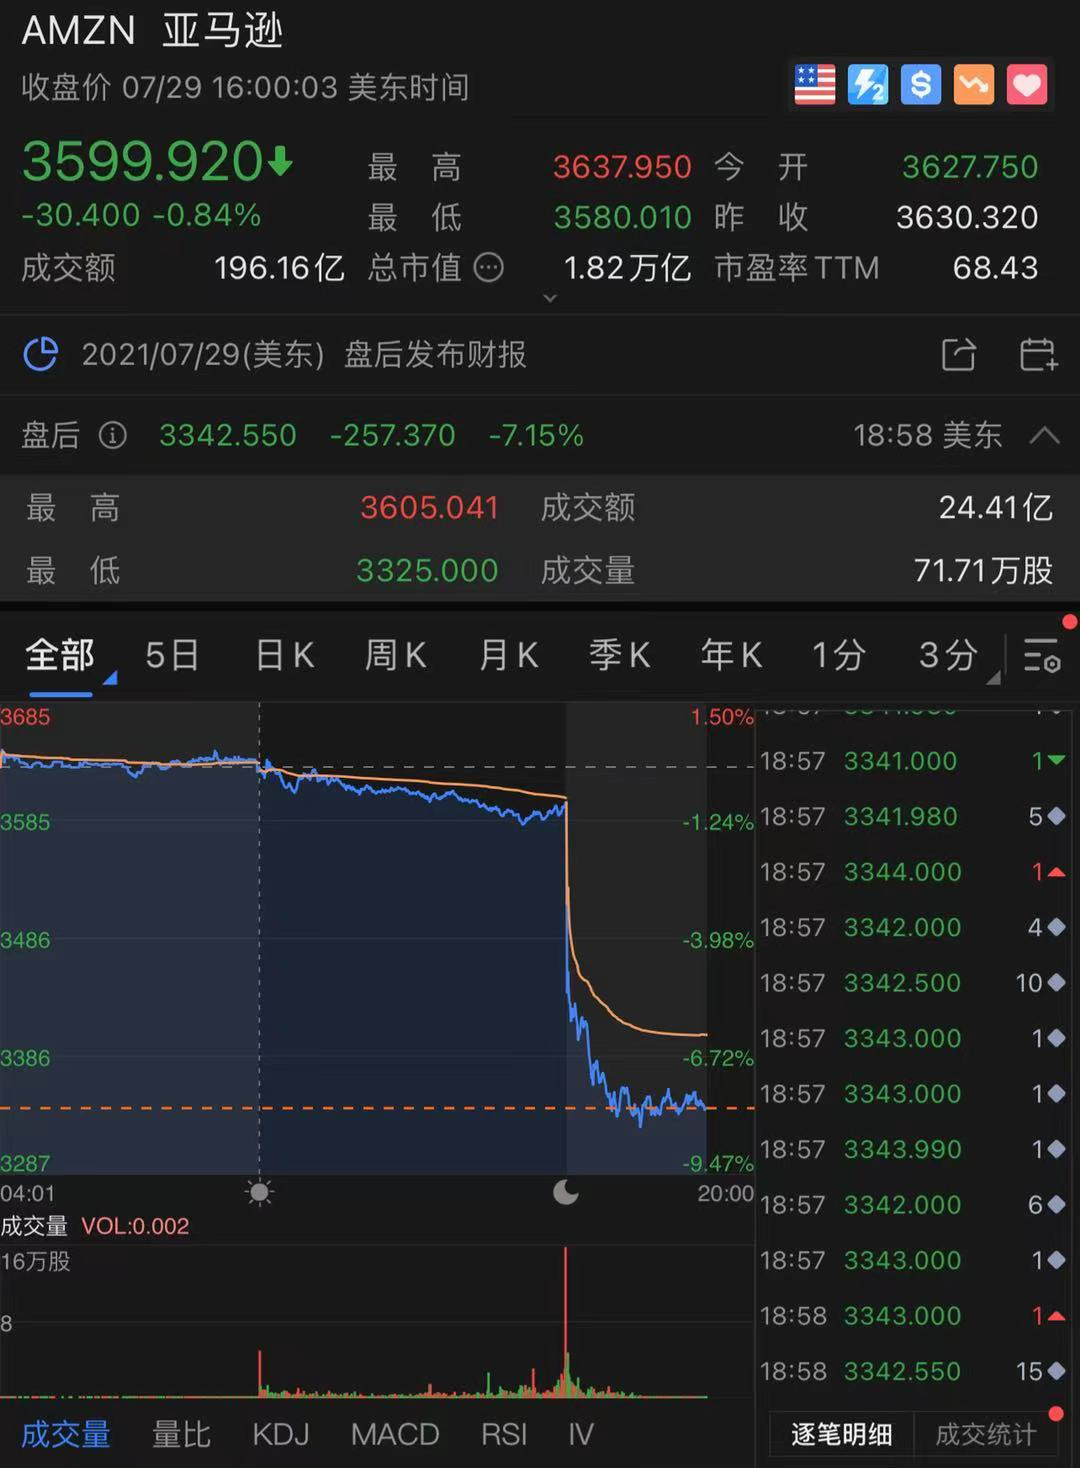The width and height of the screenshot is (1080, 1468).
Task: Switch to the 季K chart tab
Action: pos(620,656)
